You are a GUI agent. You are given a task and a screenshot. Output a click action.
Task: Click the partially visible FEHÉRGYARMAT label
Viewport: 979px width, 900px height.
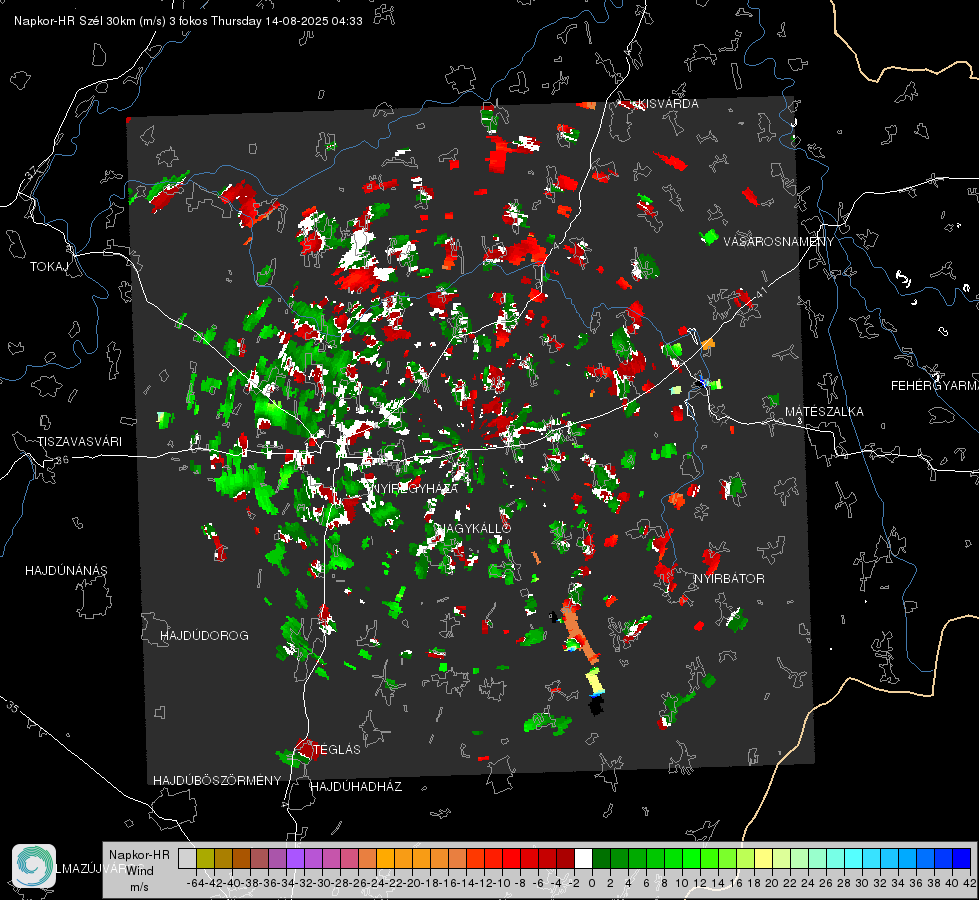934,386
